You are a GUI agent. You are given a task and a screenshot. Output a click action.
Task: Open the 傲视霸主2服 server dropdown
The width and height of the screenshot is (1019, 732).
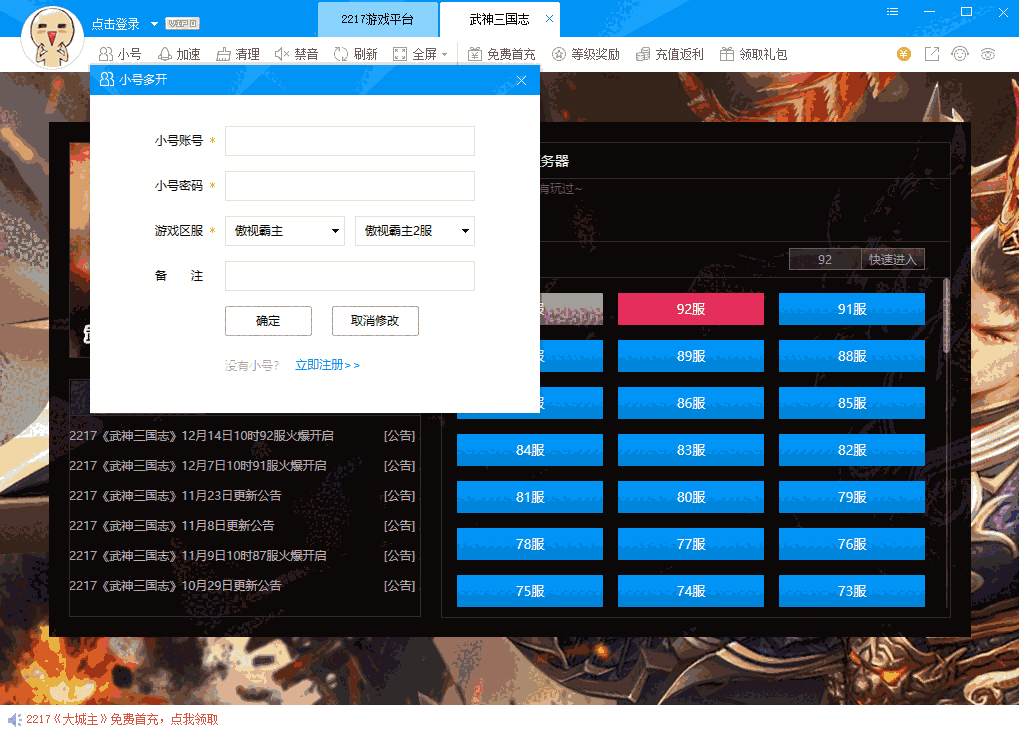(x=465, y=231)
